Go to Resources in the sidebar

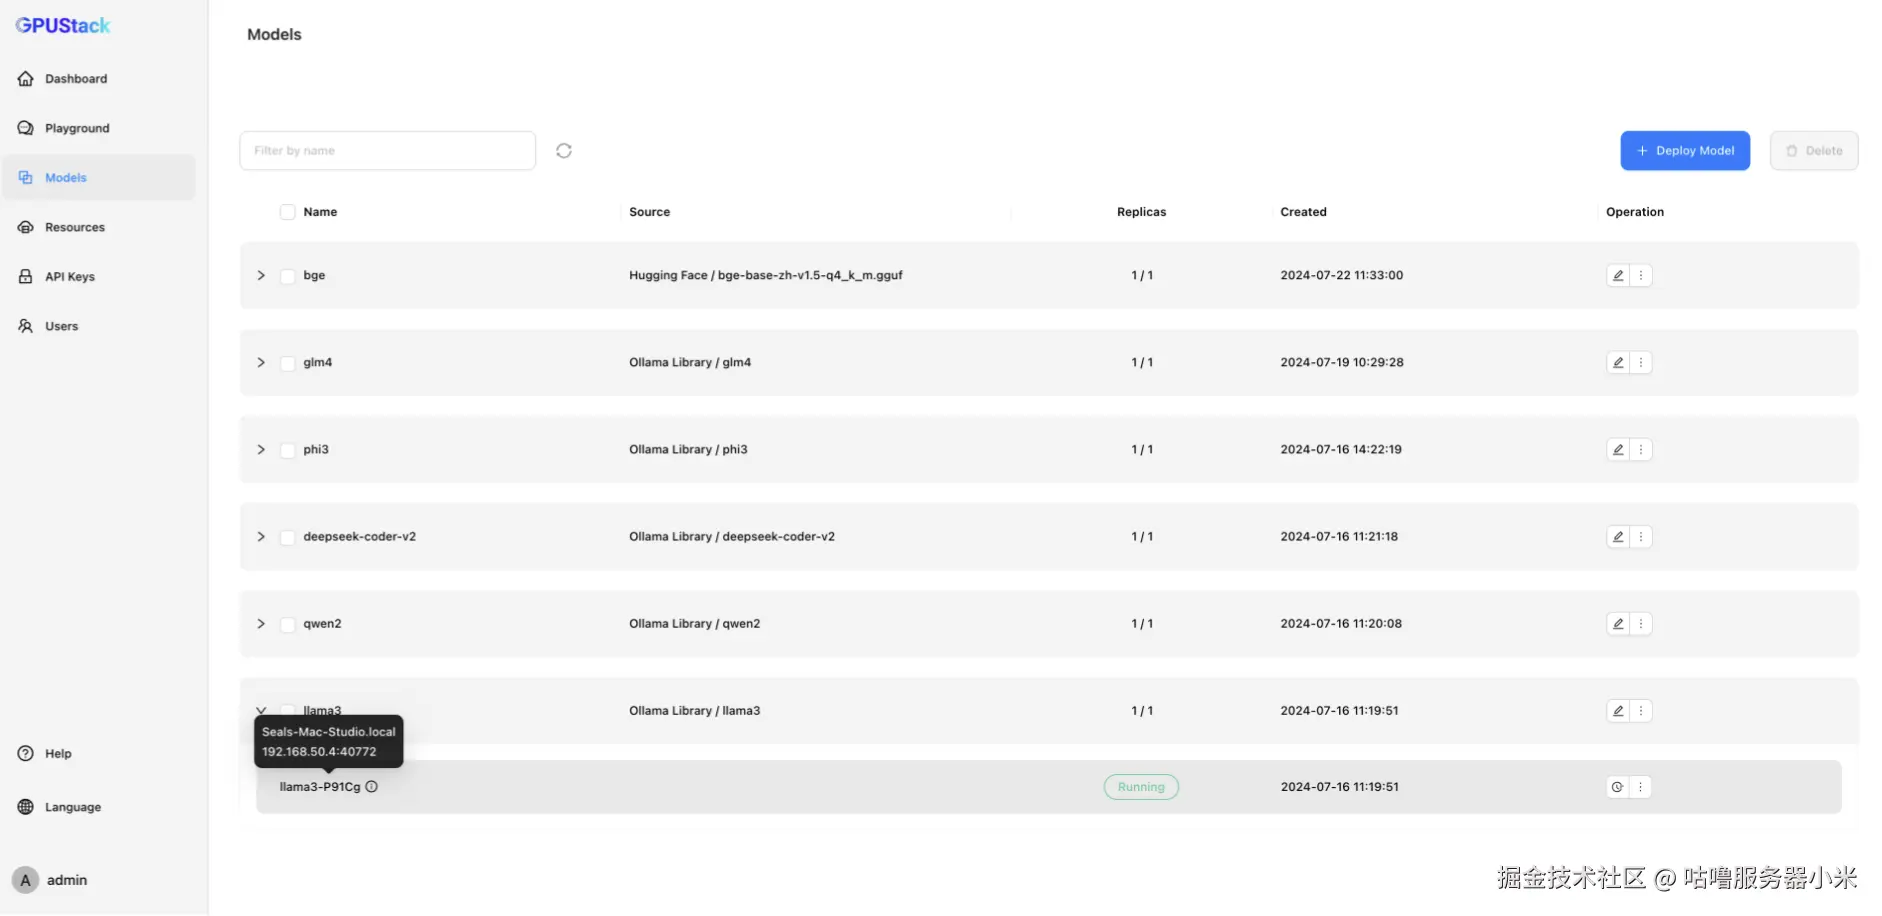(x=74, y=227)
